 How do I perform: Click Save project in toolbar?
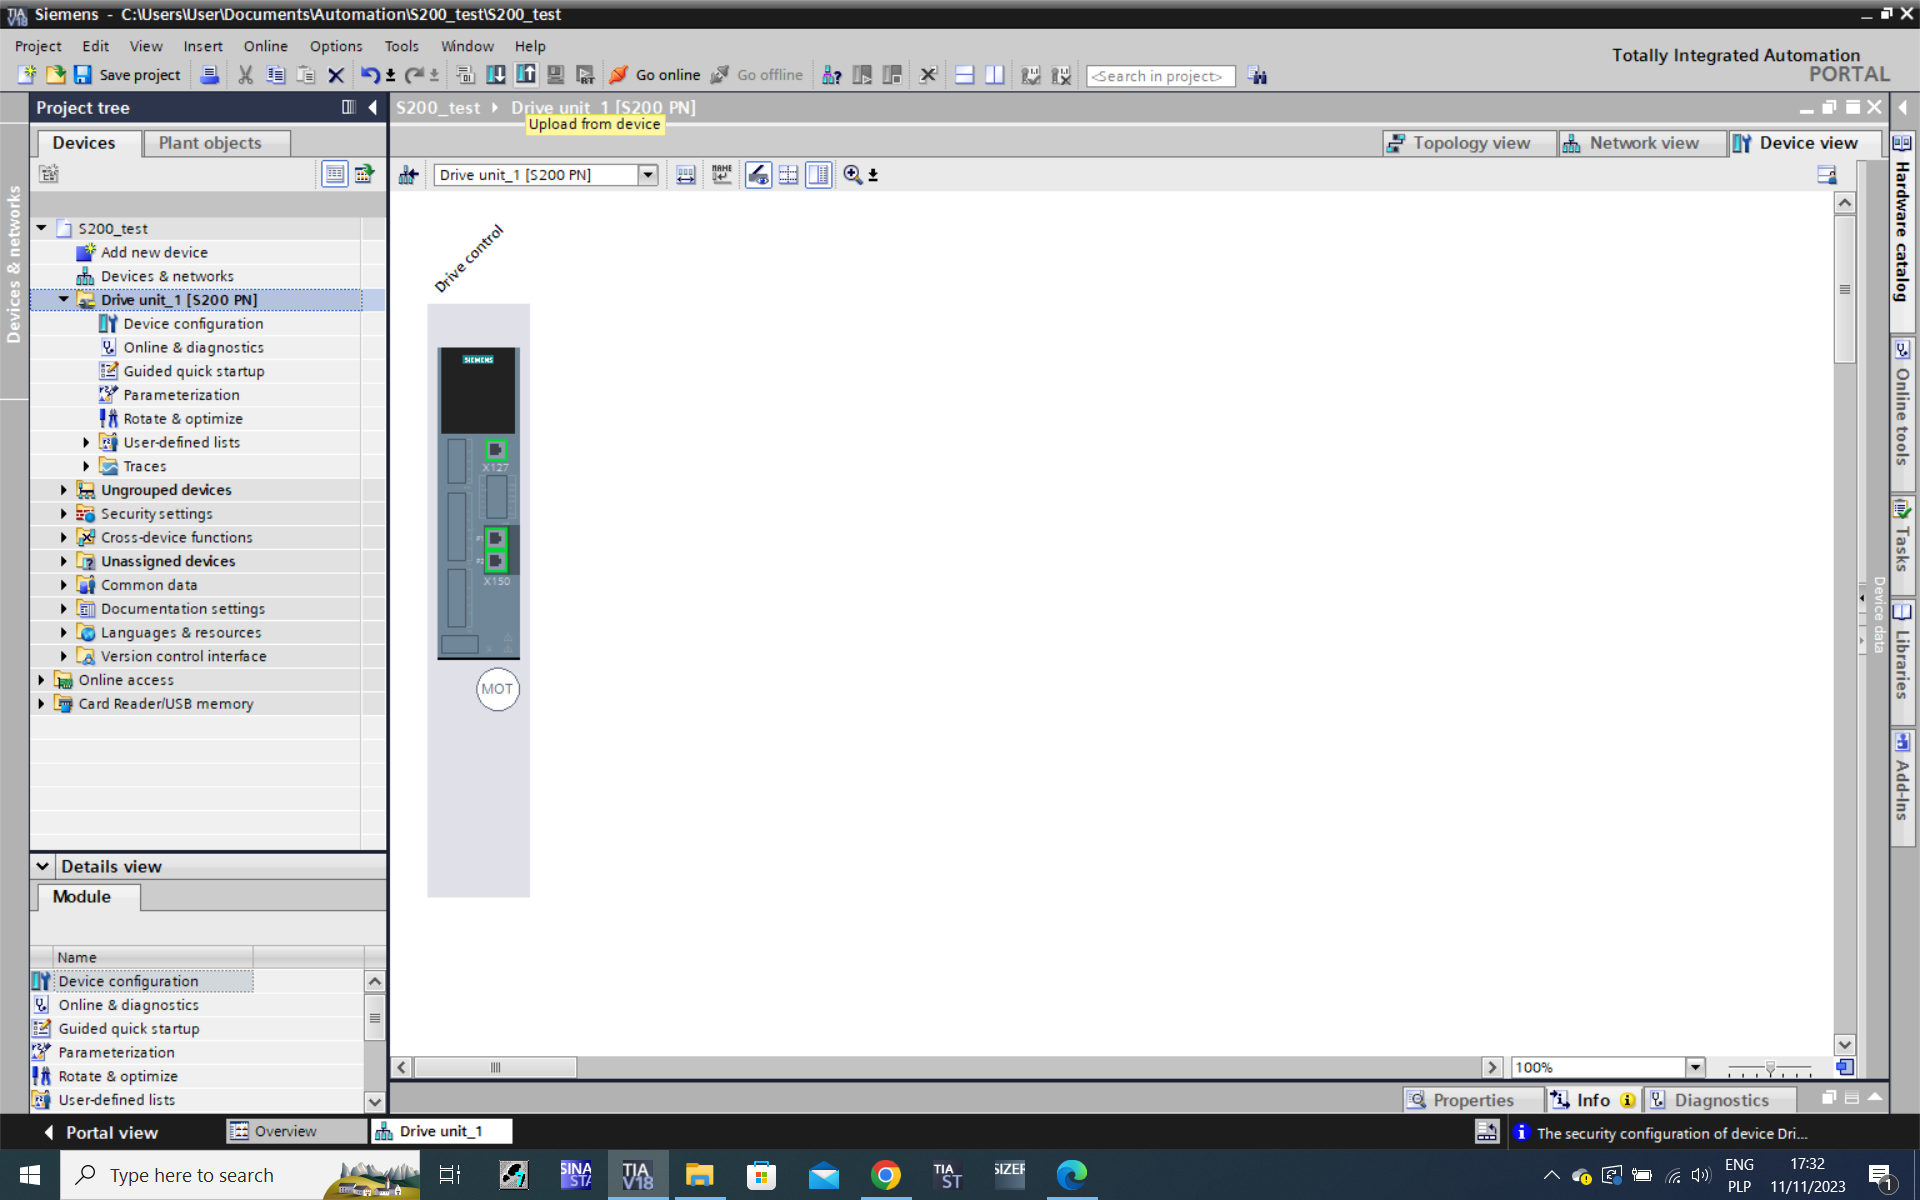coord(128,75)
